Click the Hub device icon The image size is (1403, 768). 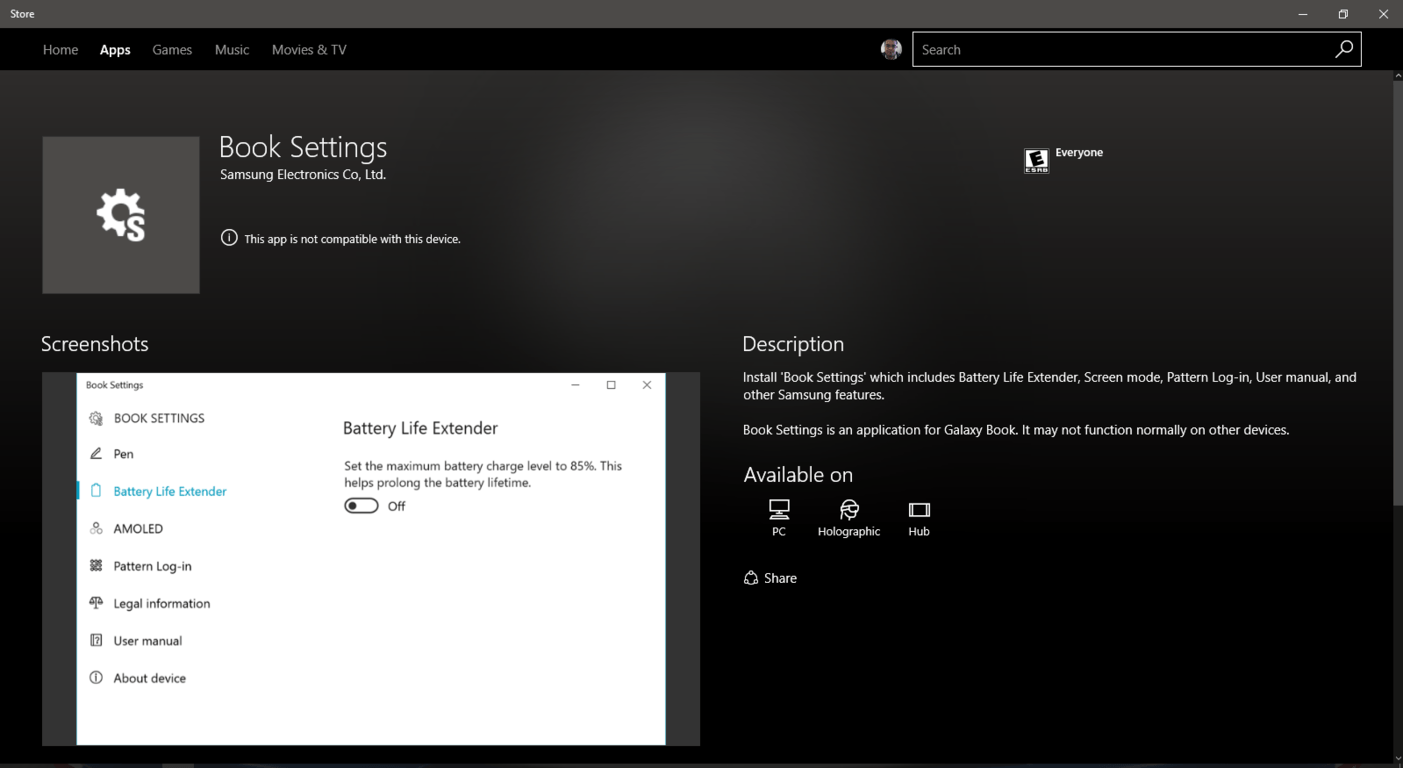(x=919, y=509)
